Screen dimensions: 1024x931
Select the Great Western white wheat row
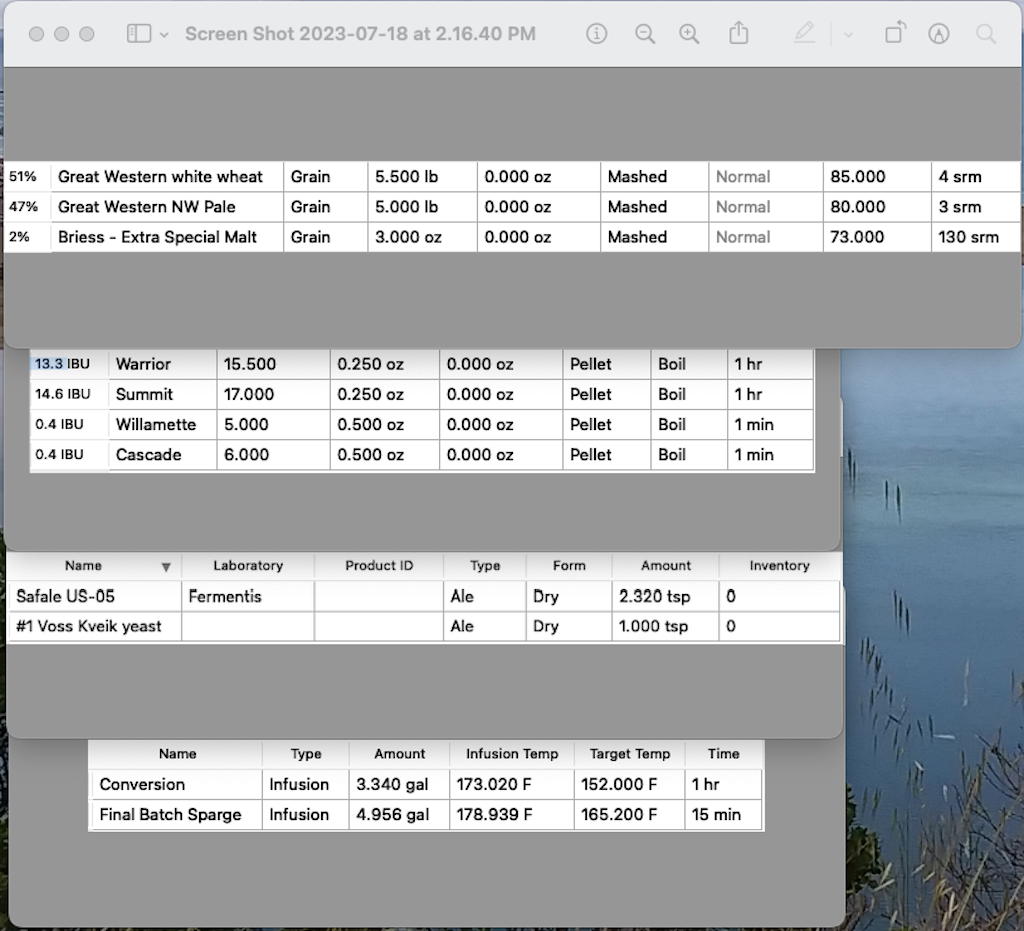tap(160, 177)
